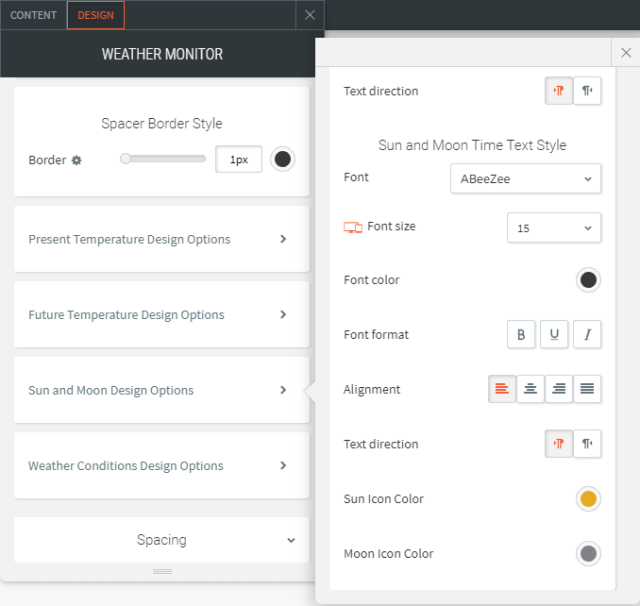Align Sun and Moon text center
This screenshot has width=640, height=606.
531,390
